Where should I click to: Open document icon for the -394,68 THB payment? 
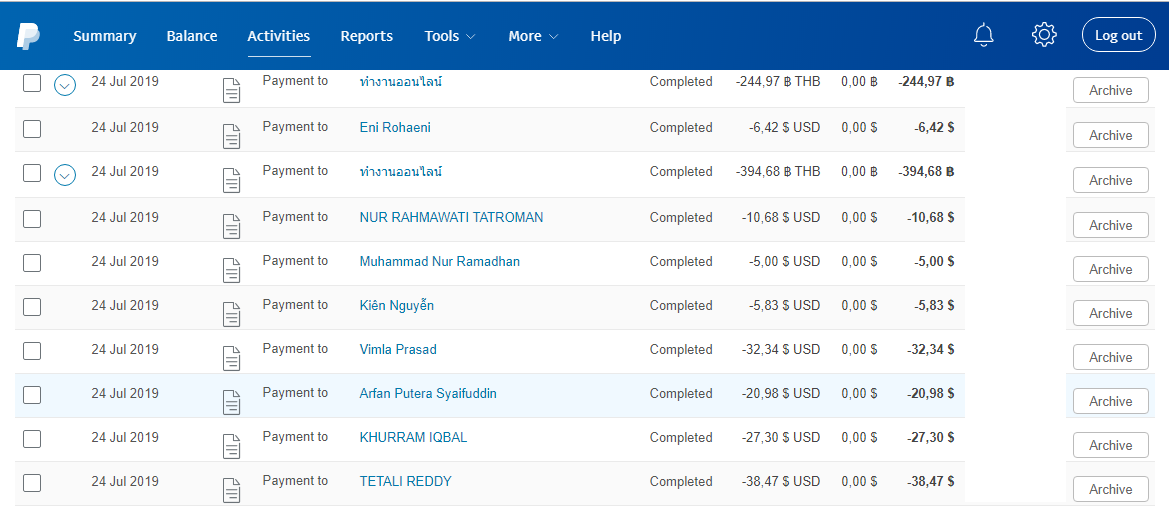click(233, 181)
